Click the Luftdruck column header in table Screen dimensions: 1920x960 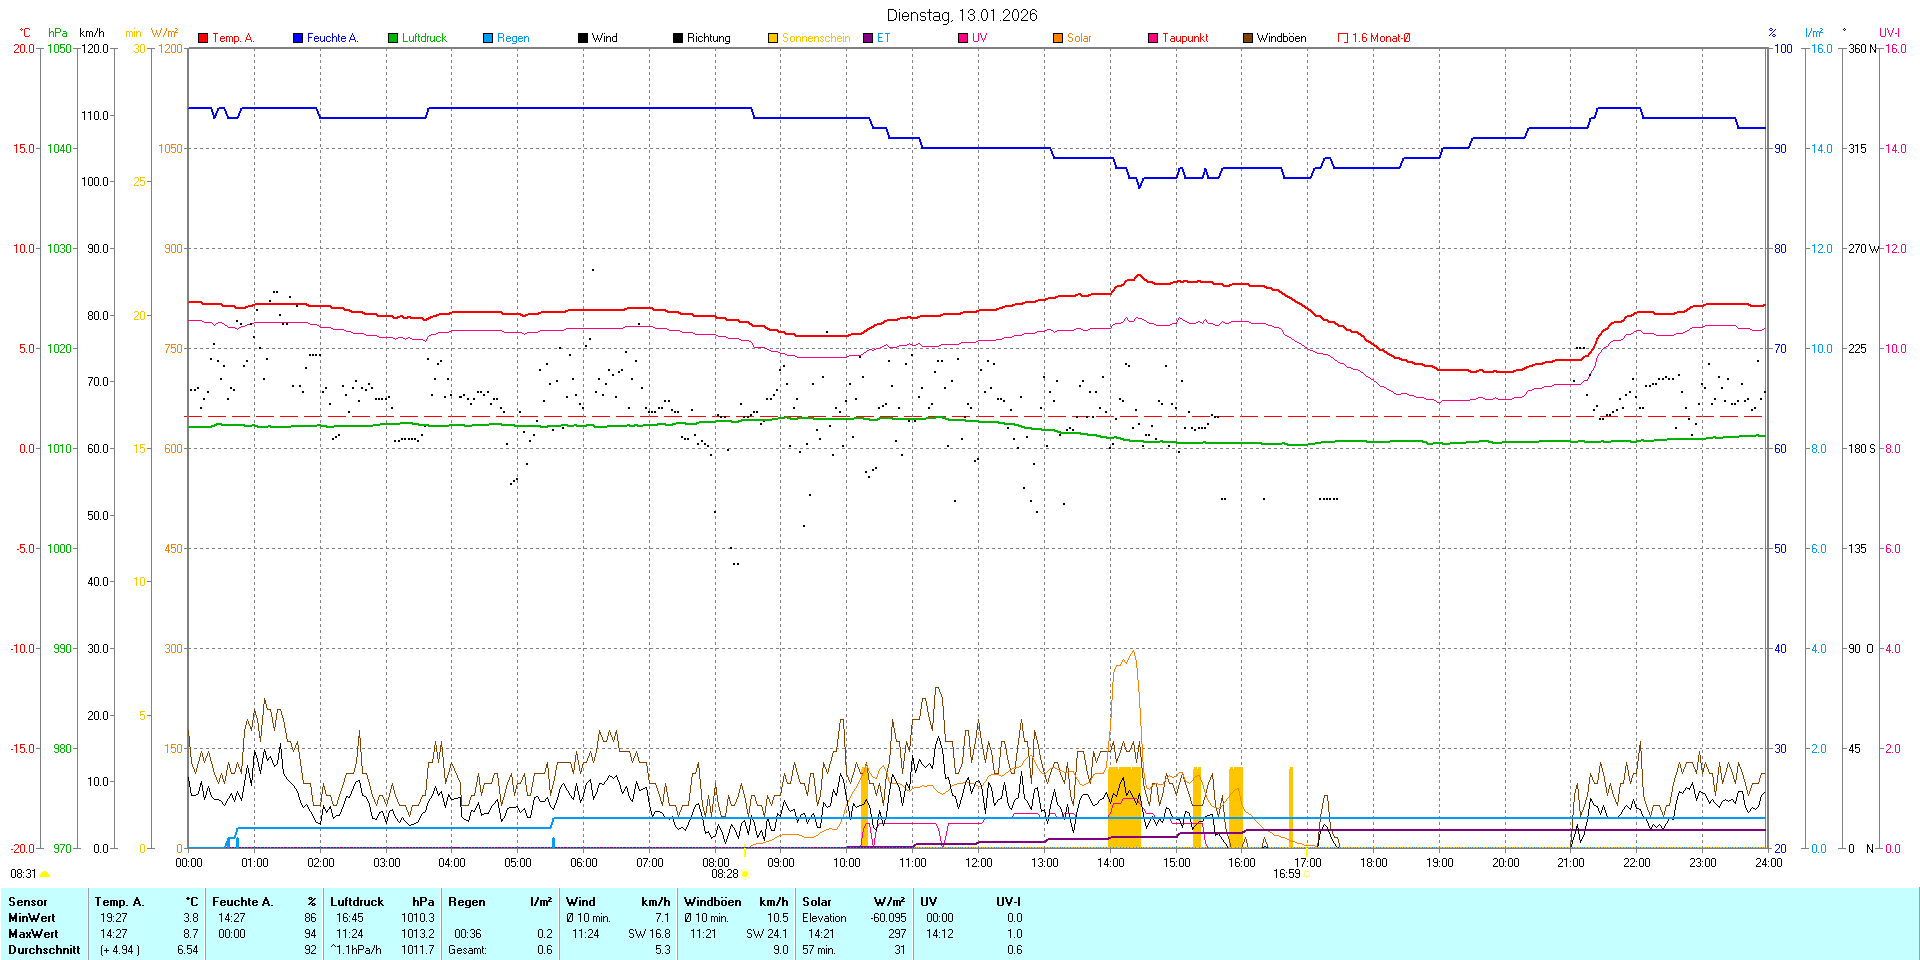[x=357, y=902]
